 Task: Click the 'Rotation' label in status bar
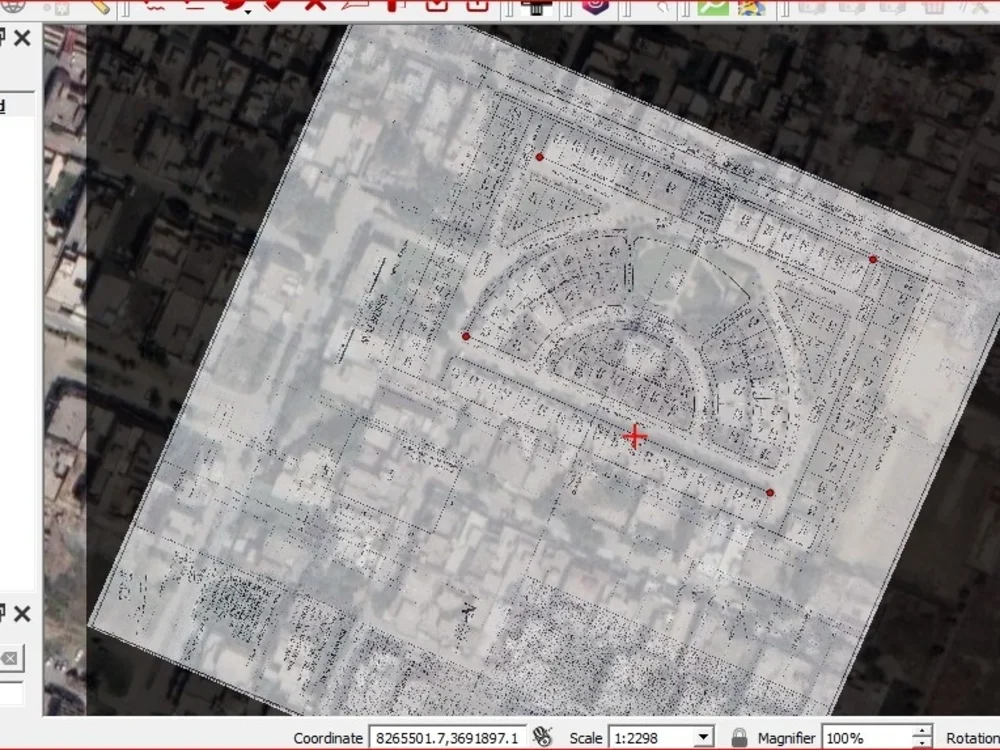(973, 738)
